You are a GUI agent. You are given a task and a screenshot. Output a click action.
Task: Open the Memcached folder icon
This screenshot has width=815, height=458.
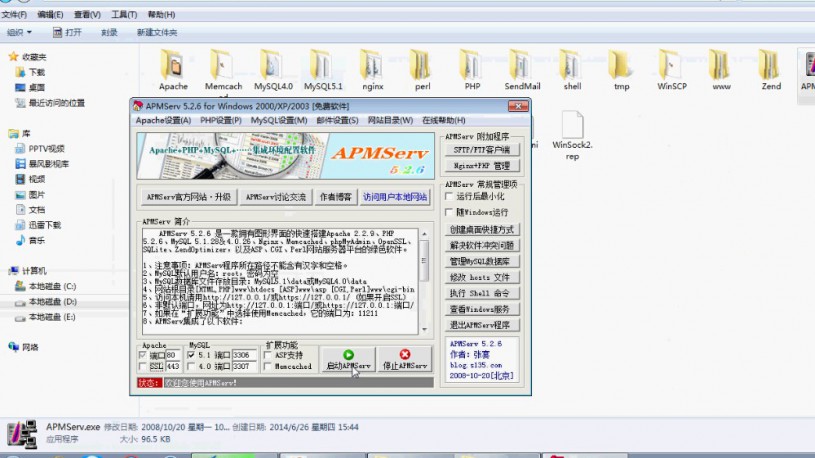222,64
